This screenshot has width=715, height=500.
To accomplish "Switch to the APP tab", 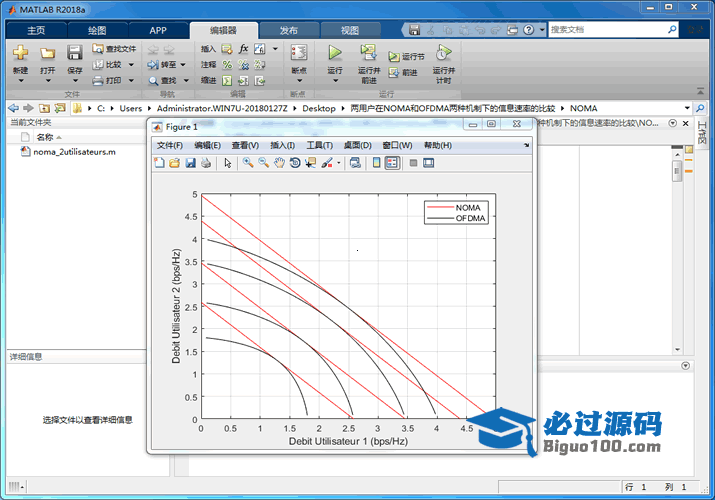I will tap(158, 30).
